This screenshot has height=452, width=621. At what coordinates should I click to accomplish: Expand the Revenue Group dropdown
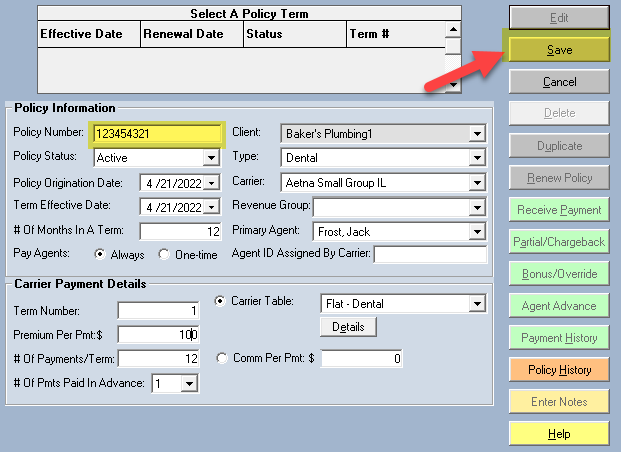click(476, 208)
